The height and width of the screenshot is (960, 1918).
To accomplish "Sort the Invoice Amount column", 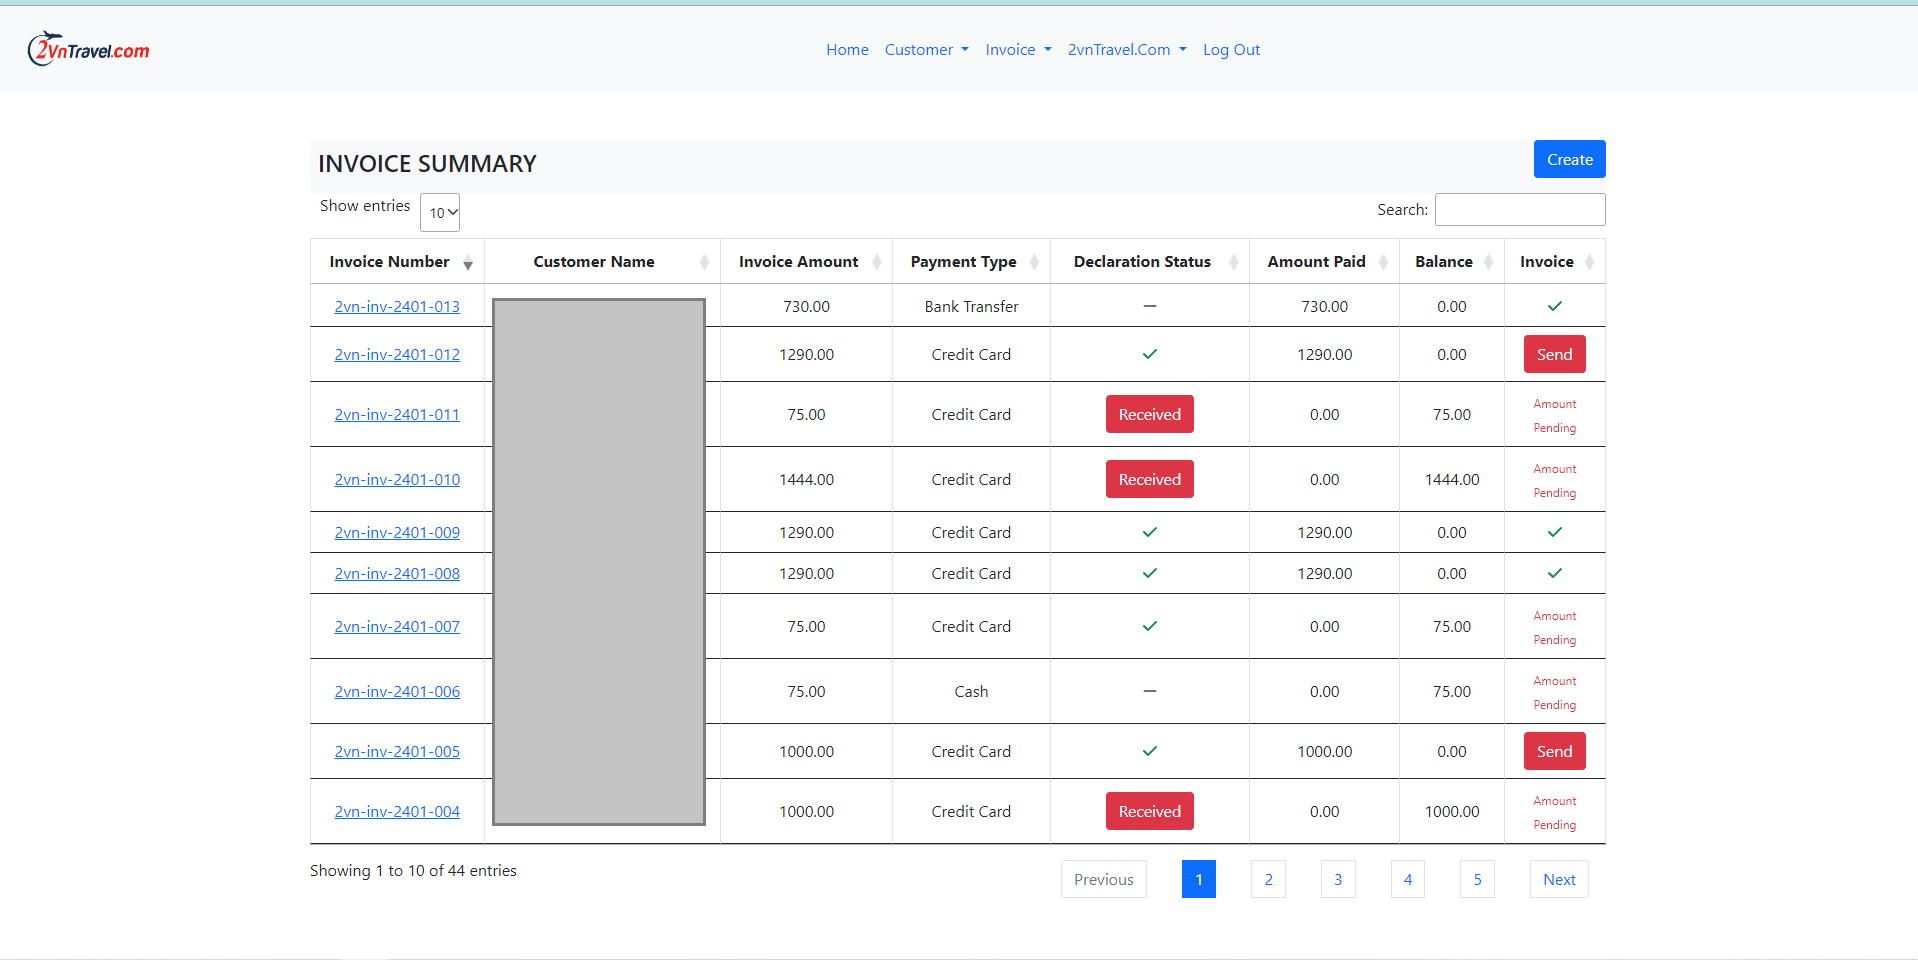I will tap(872, 262).
